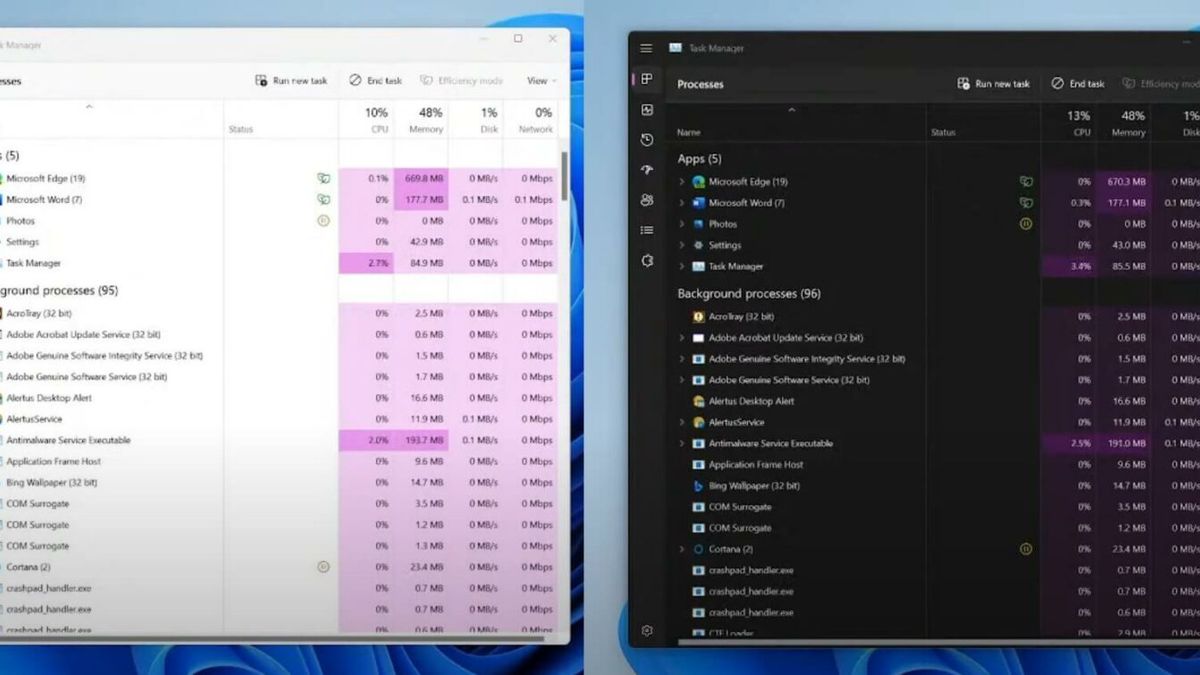Click the Alertus Desktop Alert icon in dark window
Viewport: 1200px width, 675px height.
(x=698, y=401)
